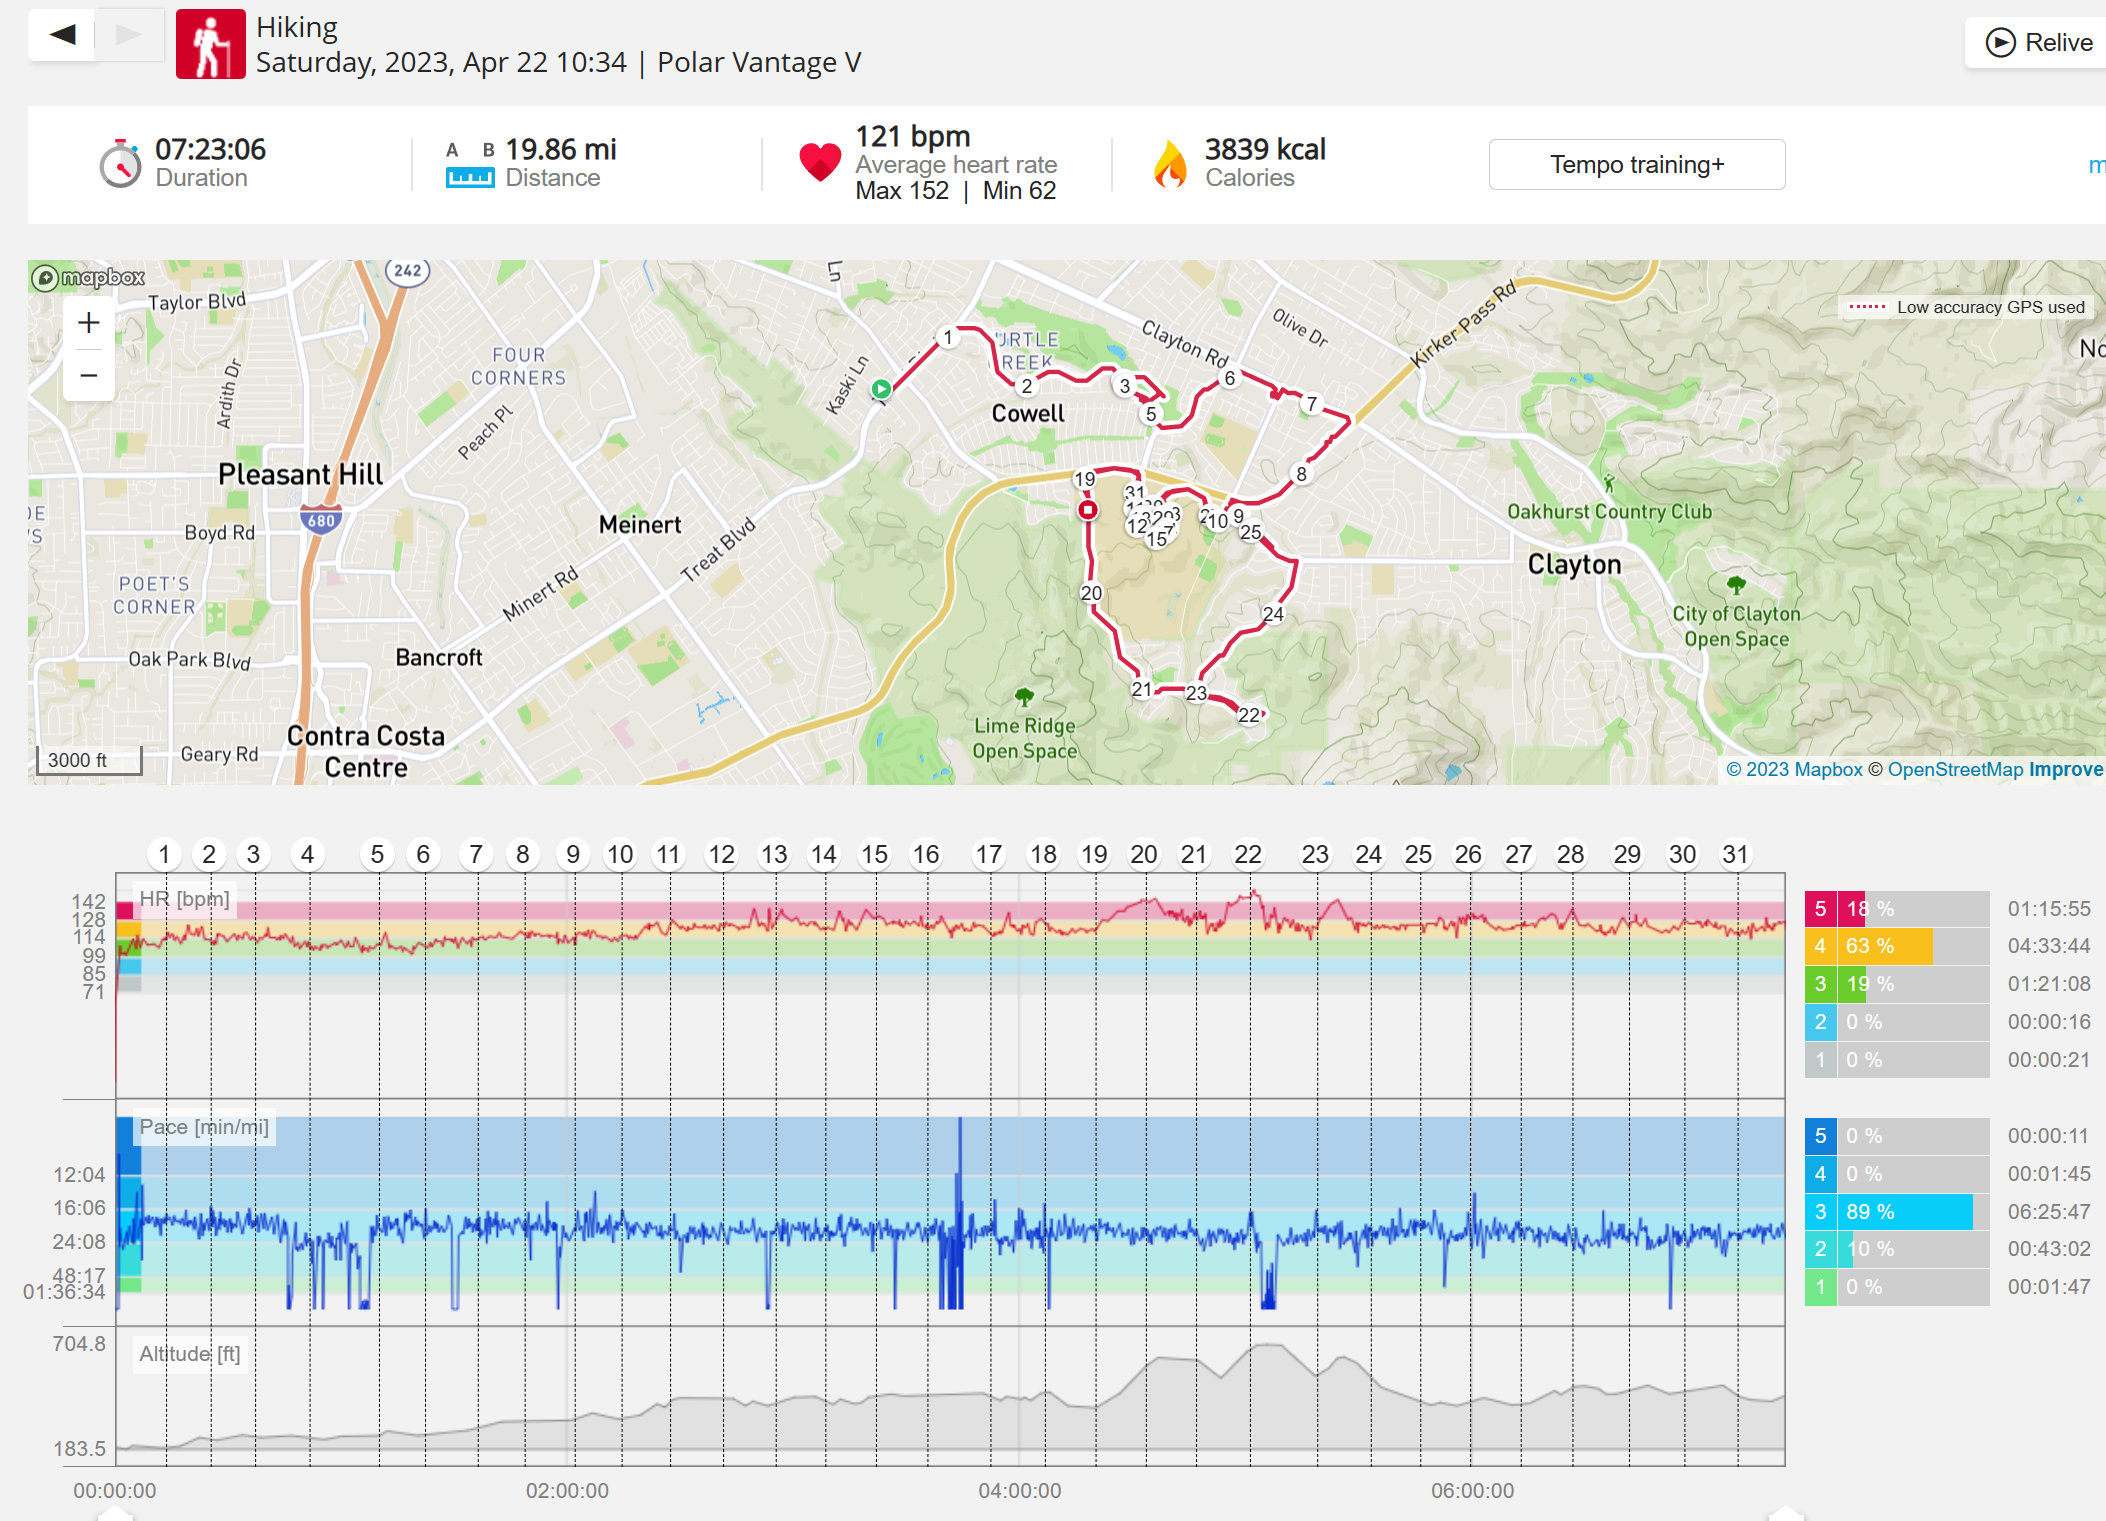This screenshot has width=2106, height=1521.
Task: Select lap marker 5 above the charts
Action: [377, 854]
